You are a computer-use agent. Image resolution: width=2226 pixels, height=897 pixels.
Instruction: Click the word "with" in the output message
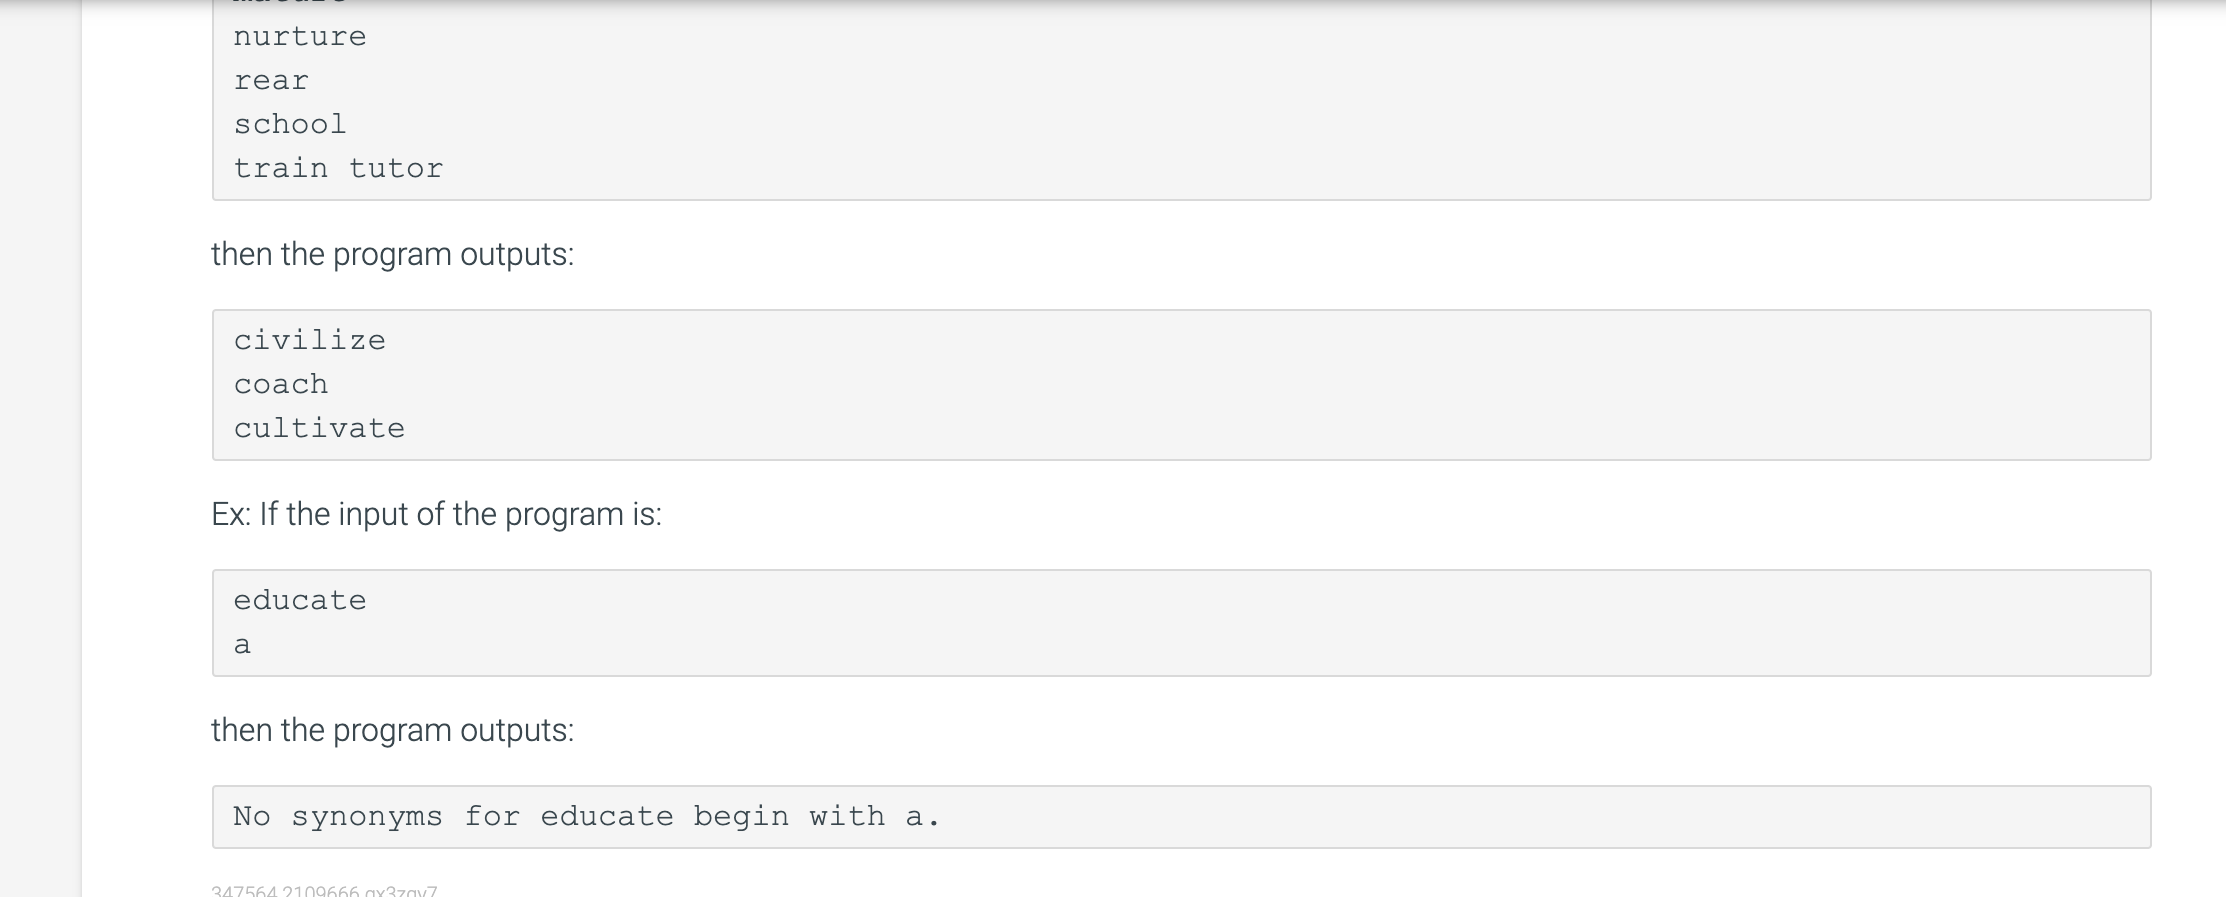tap(847, 817)
